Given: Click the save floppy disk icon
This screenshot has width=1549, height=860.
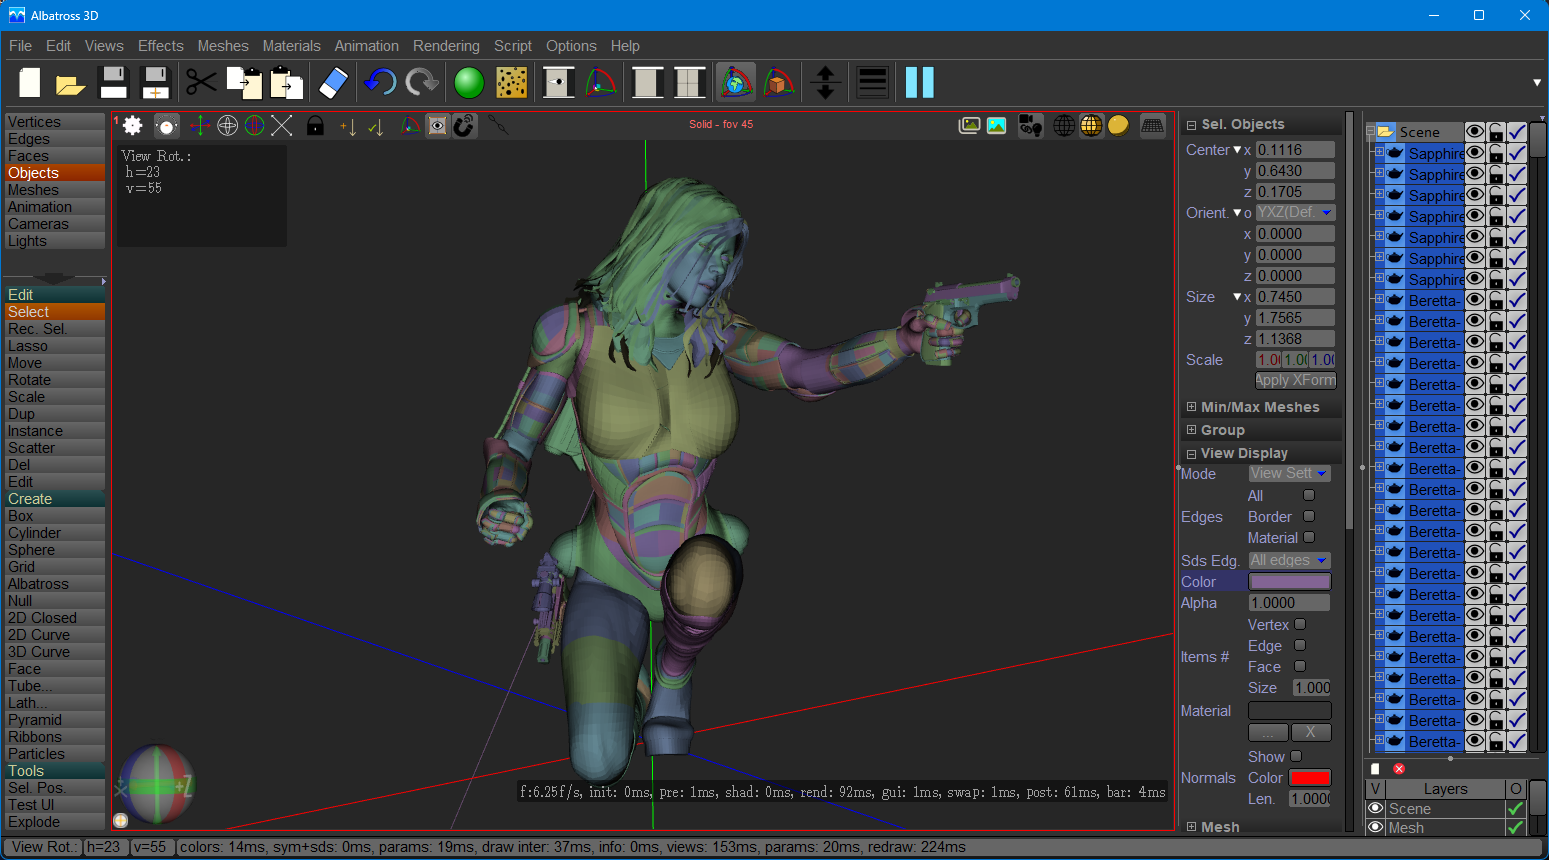Looking at the screenshot, I should (113, 83).
